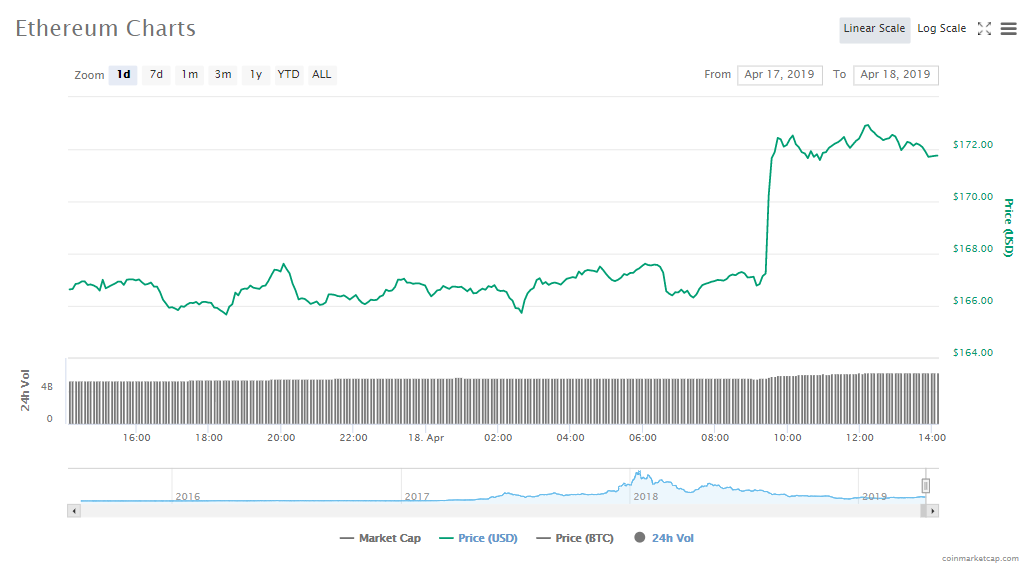This screenshot has height=578, width=1032.
Task: Toggle fullscreen chart view icon
Action: point(984,29)
